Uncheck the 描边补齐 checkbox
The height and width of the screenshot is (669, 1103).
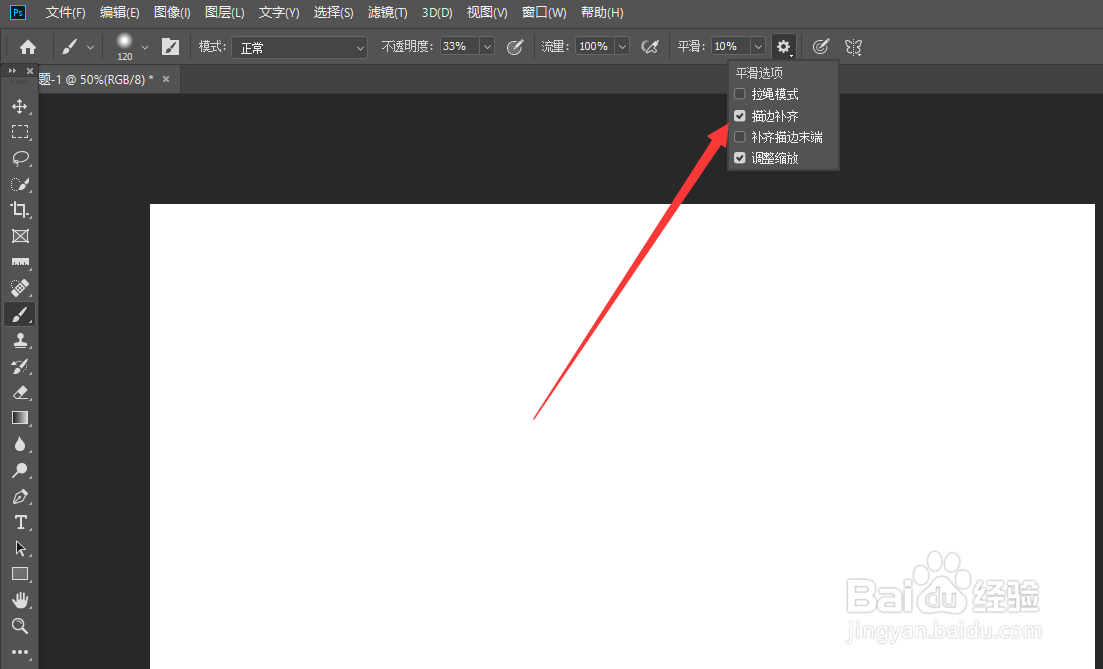(x=739, y=115)
